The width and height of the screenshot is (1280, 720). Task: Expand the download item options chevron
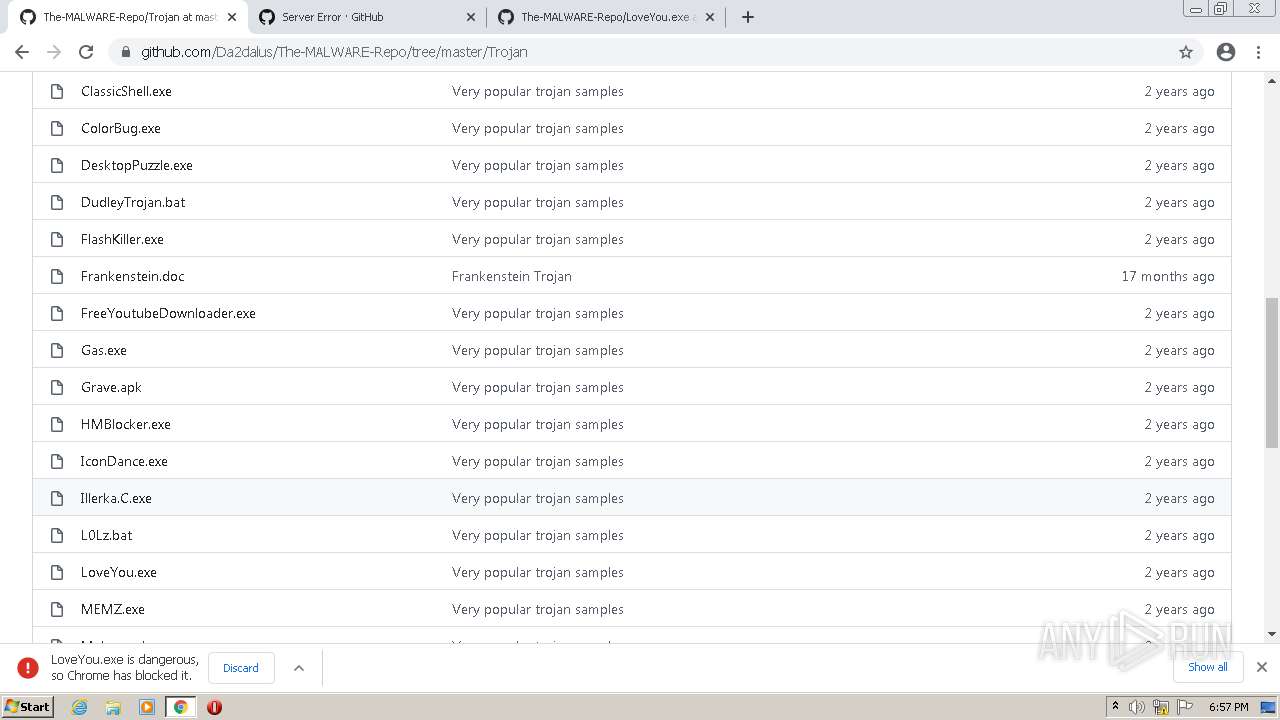click(298, 668)
